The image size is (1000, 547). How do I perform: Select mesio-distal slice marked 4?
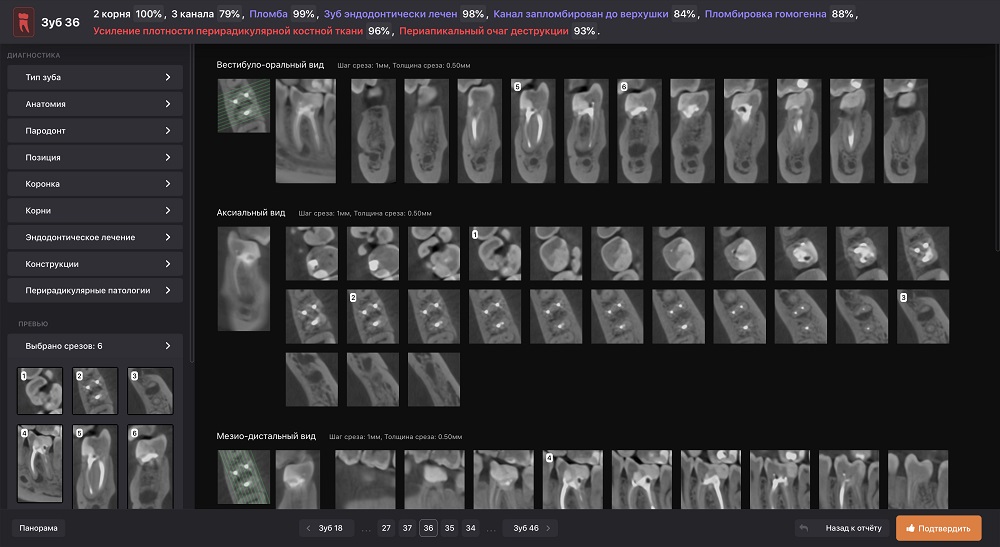click(573, 479)
